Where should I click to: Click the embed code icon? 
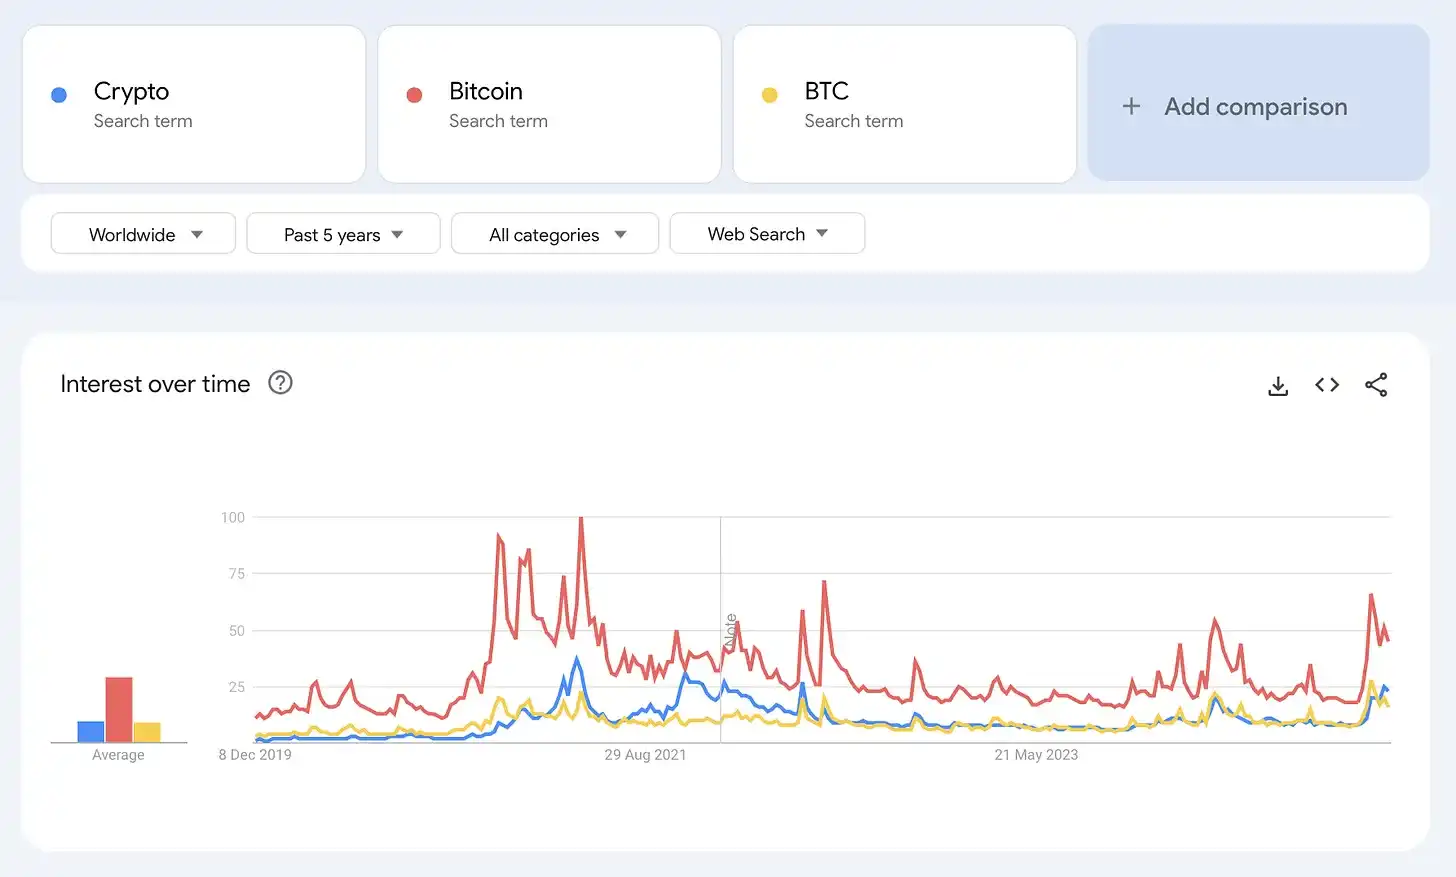pos(1327,385)
